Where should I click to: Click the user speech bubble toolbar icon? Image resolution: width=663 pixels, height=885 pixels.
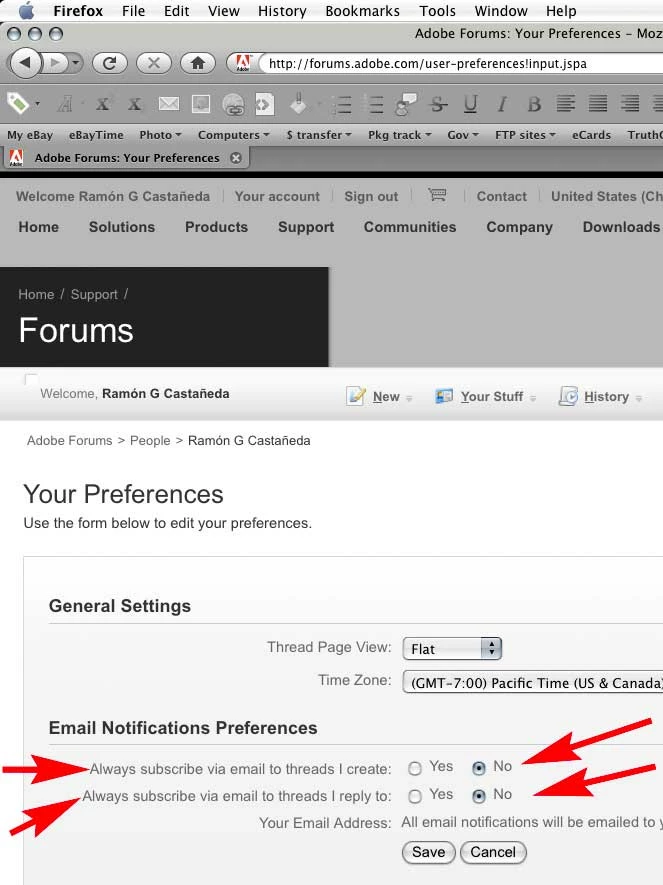tap(406, 104)
